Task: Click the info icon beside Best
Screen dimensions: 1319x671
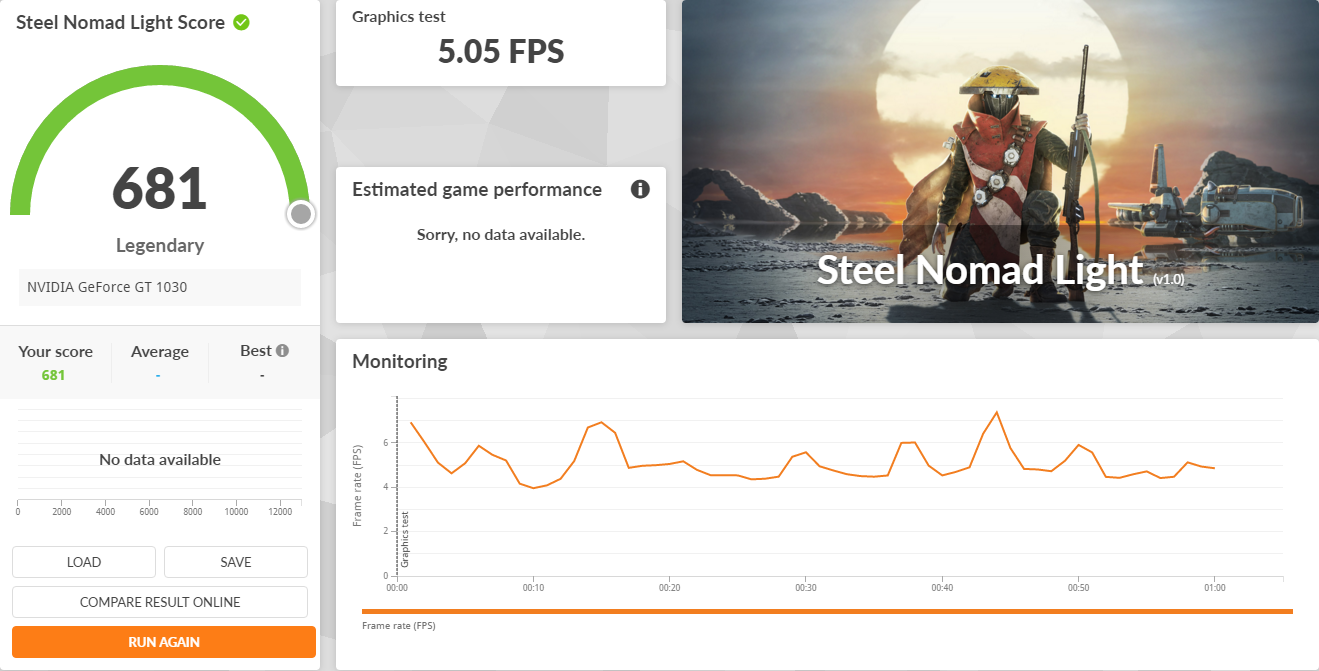Action: tap(283, 351)
